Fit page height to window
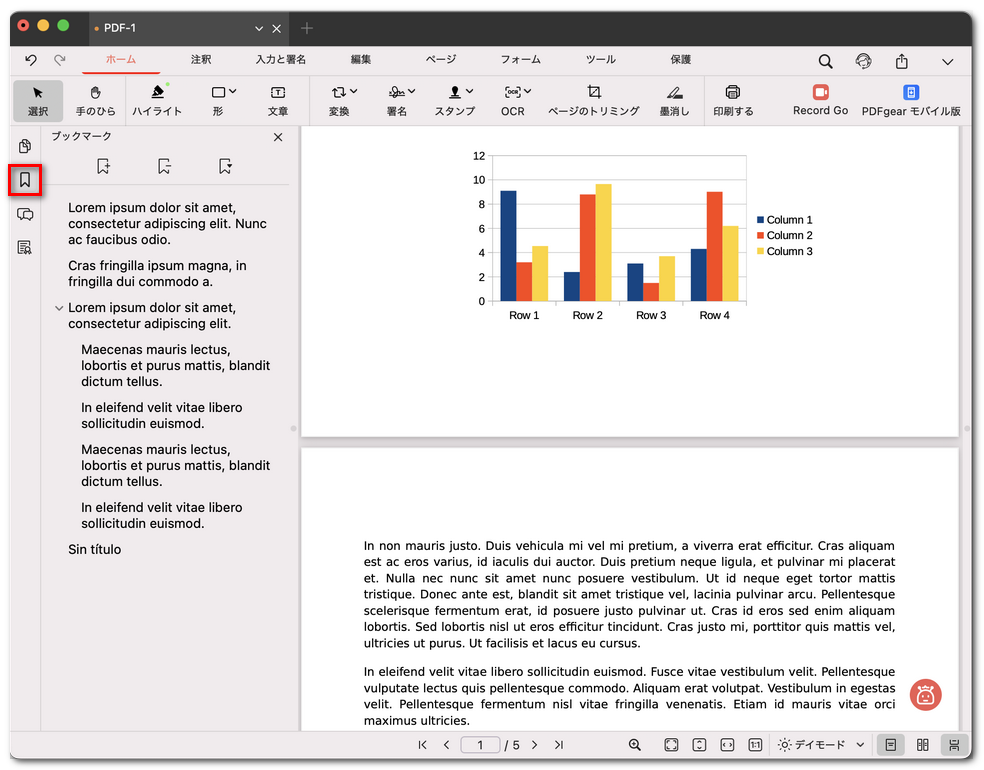The width and height of the screenshot is (984, 770). tap(699, 745)
